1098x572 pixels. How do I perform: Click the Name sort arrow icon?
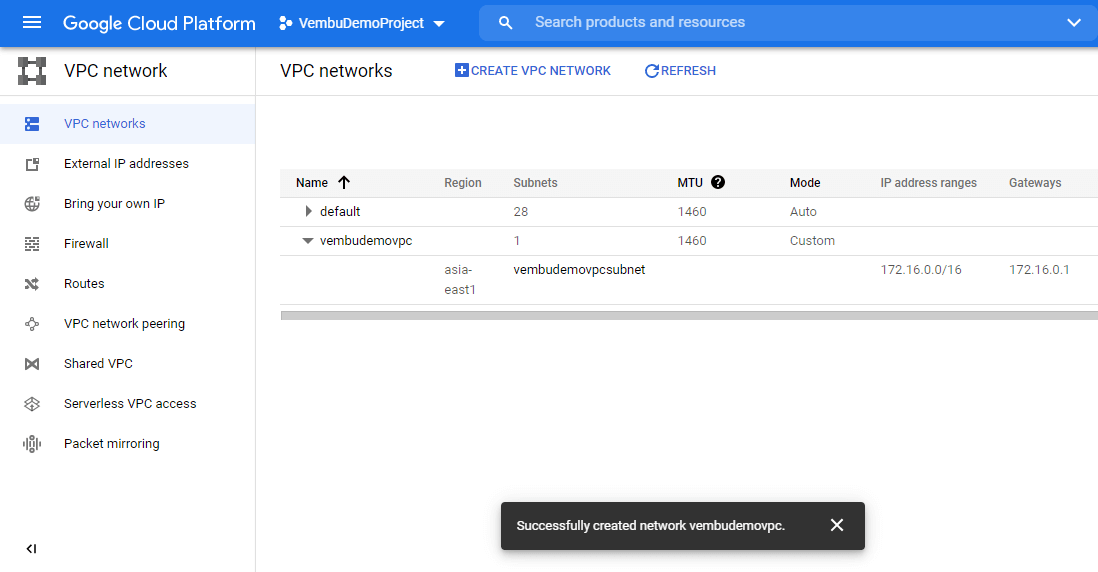click(x=344, y=183)
